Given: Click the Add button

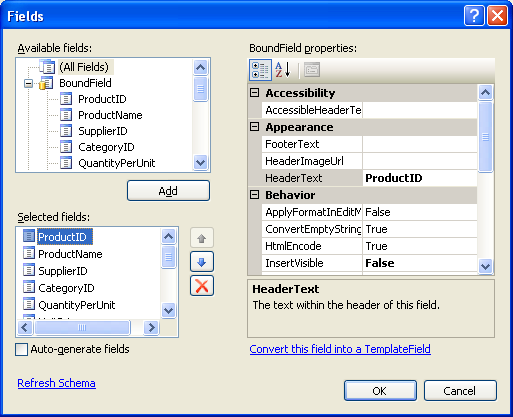Looking at the screenshot, I should [x=168, y=191].
